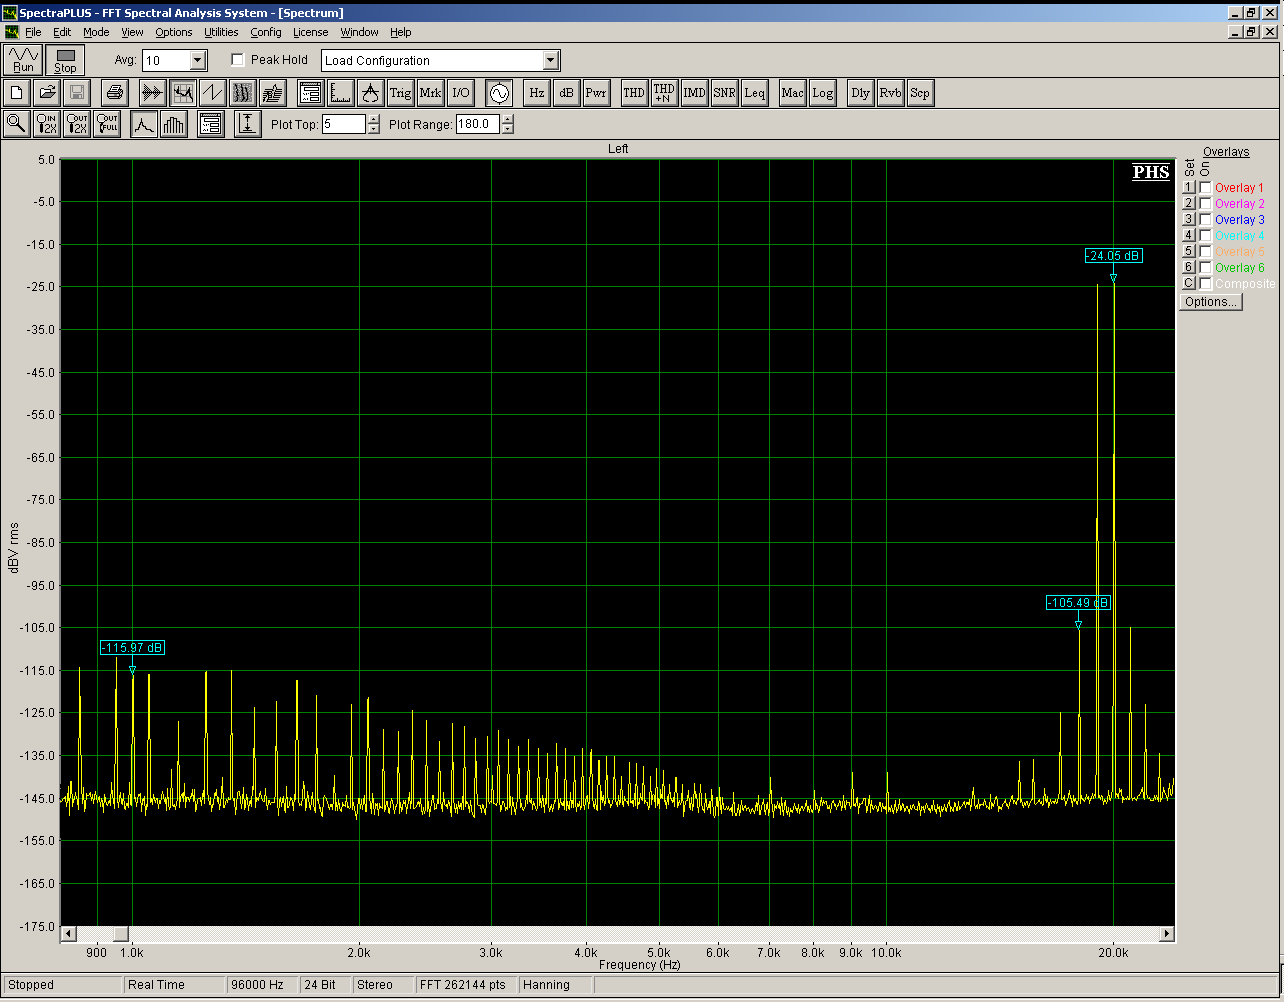Enable the Composite overlay checkbox

1206,284
